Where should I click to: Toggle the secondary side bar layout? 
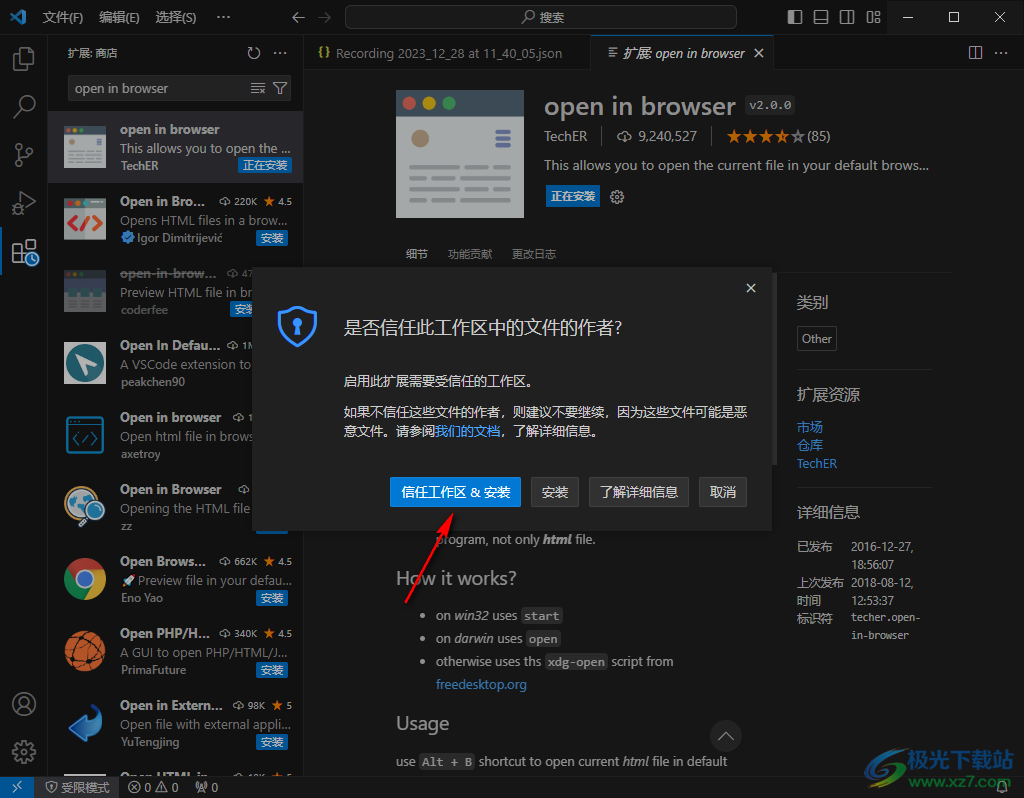847,17
